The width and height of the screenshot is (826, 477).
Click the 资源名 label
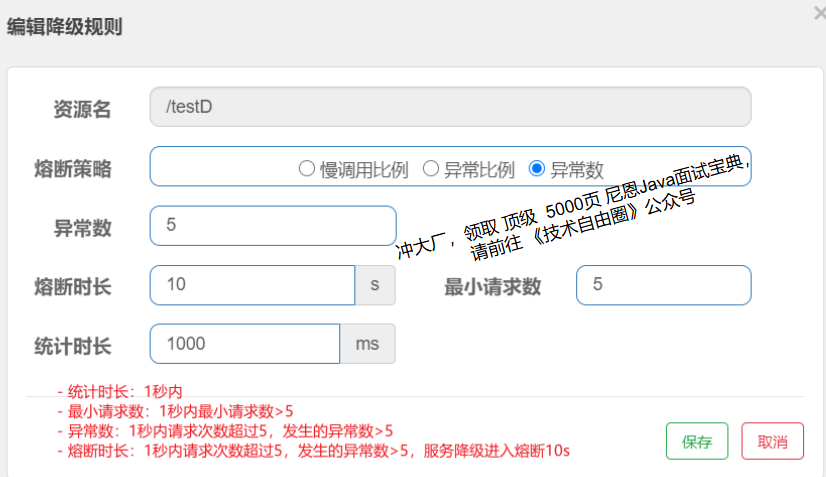[82, 110]
